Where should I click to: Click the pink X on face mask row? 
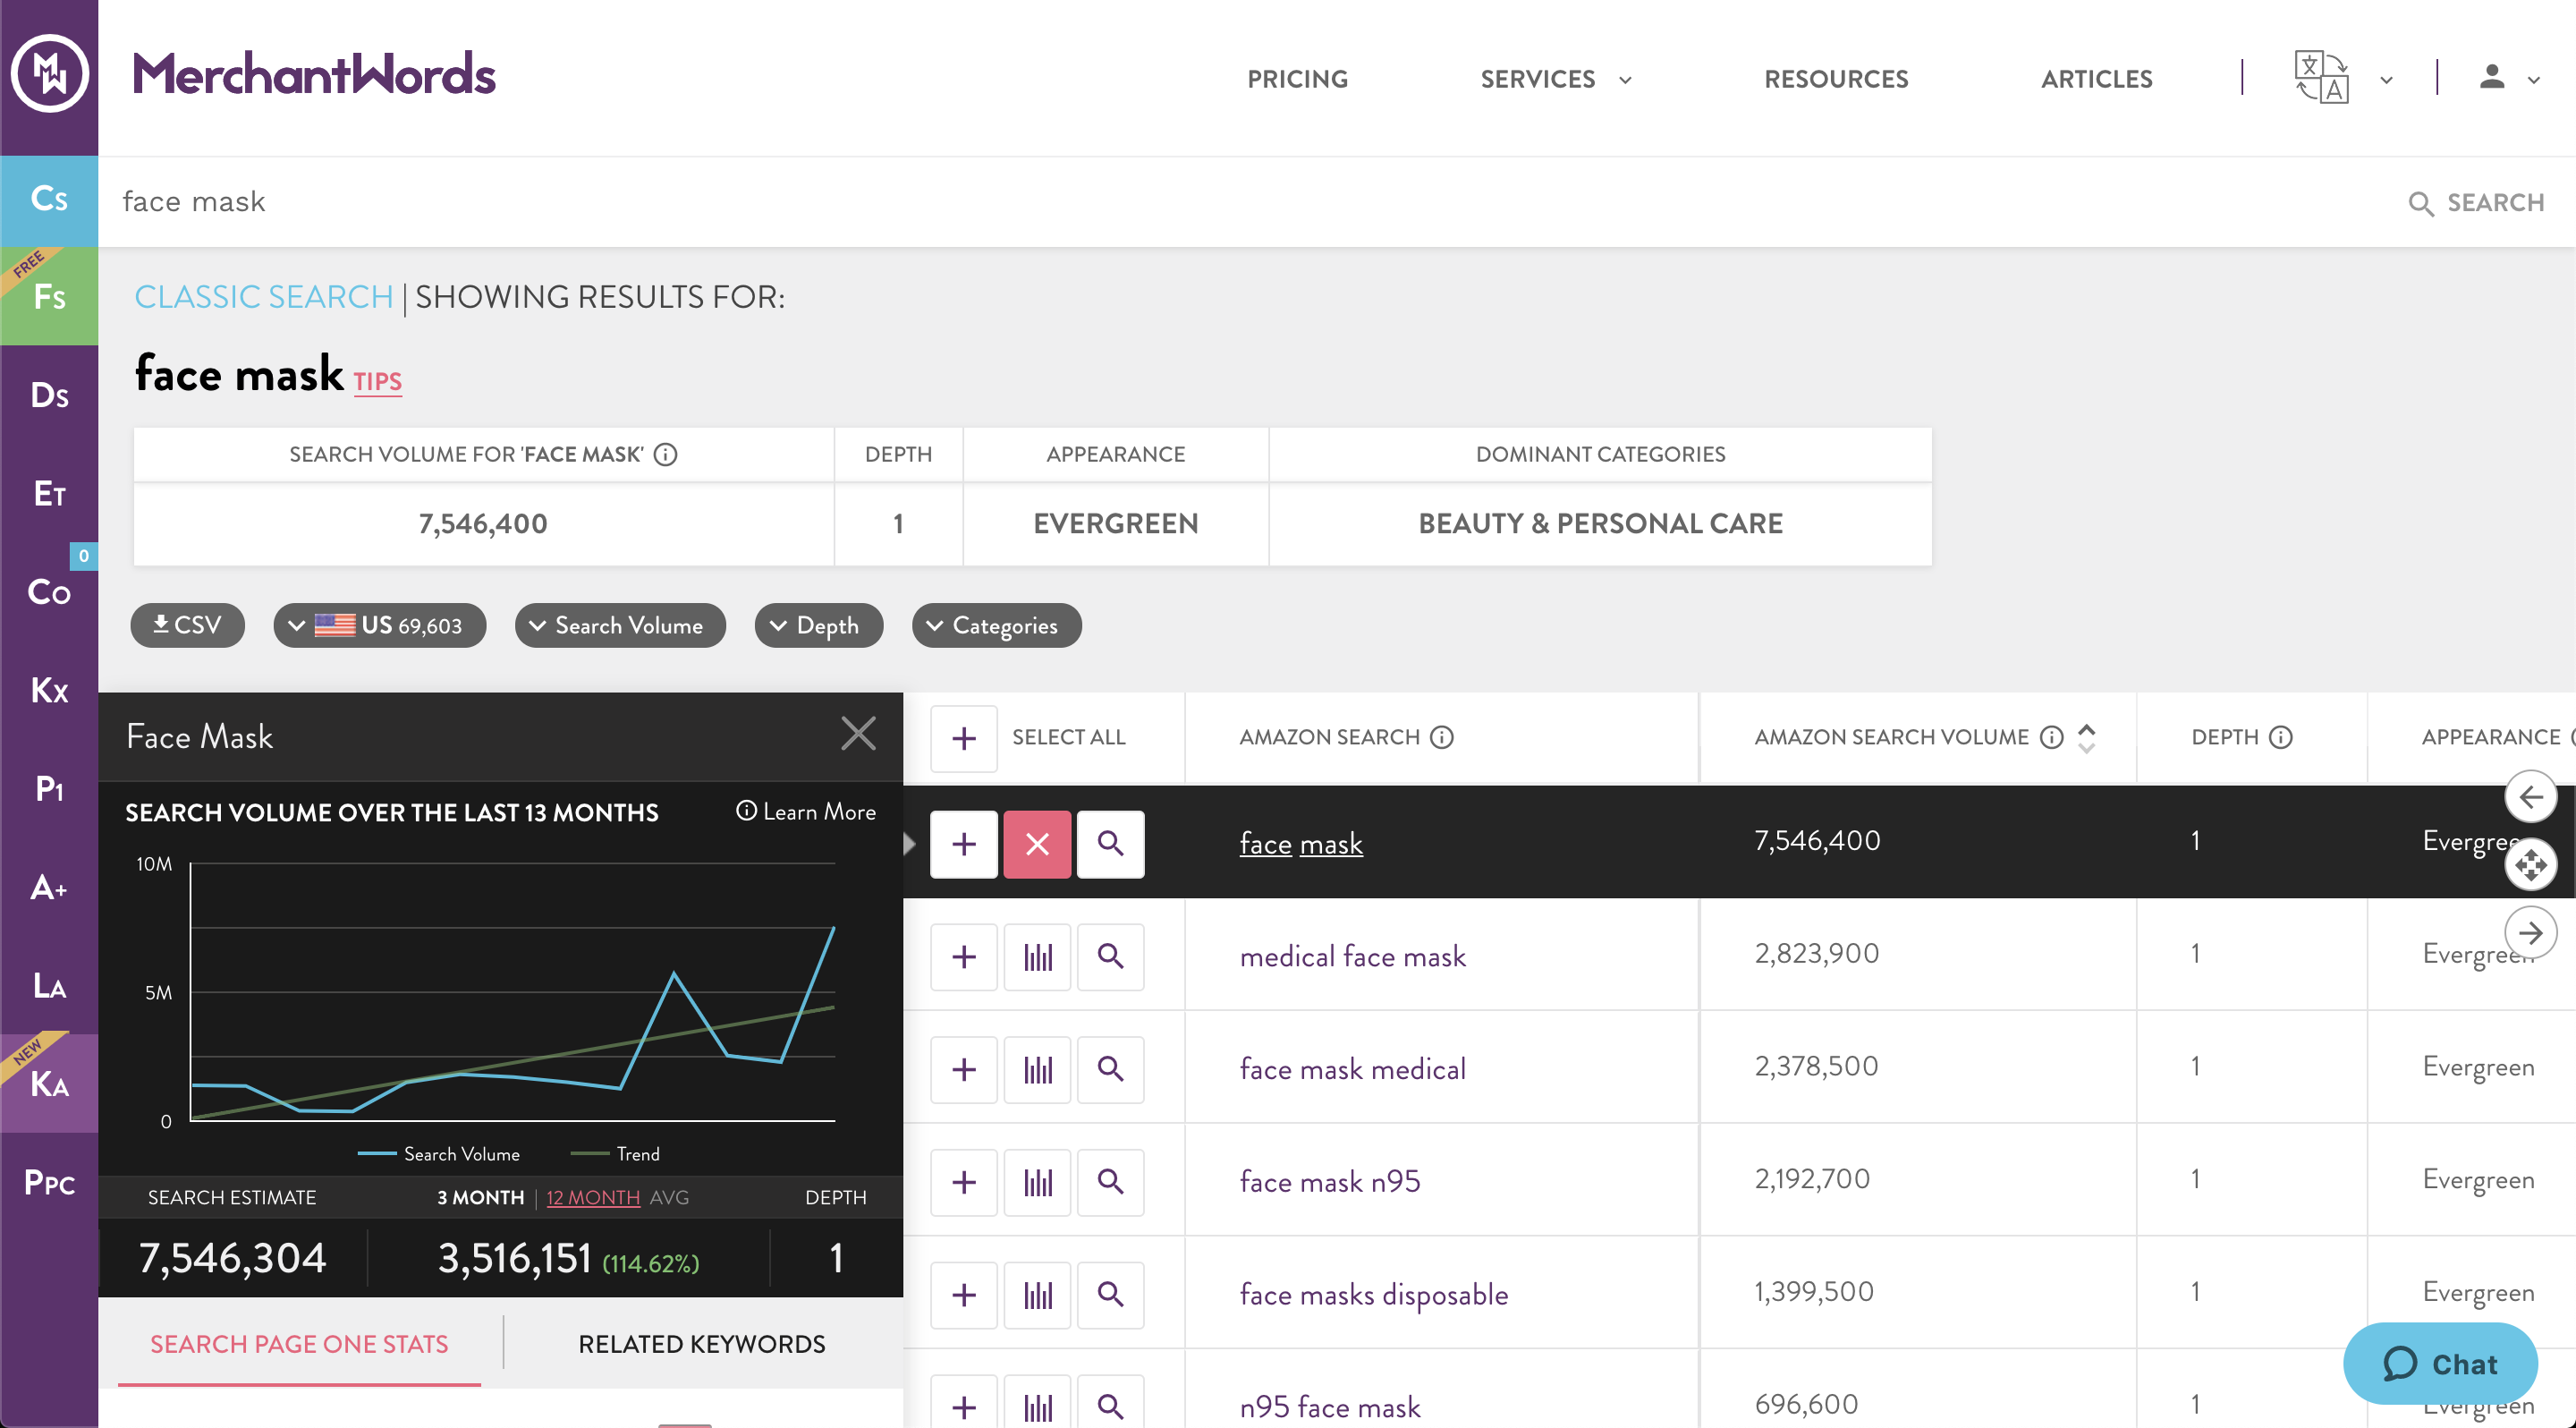1037,844
